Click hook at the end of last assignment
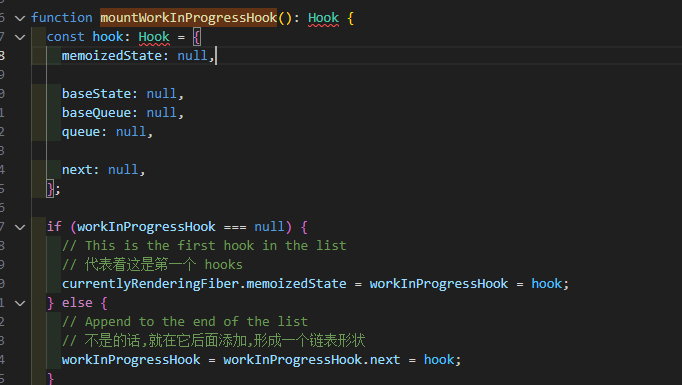 tap(439, 360)
